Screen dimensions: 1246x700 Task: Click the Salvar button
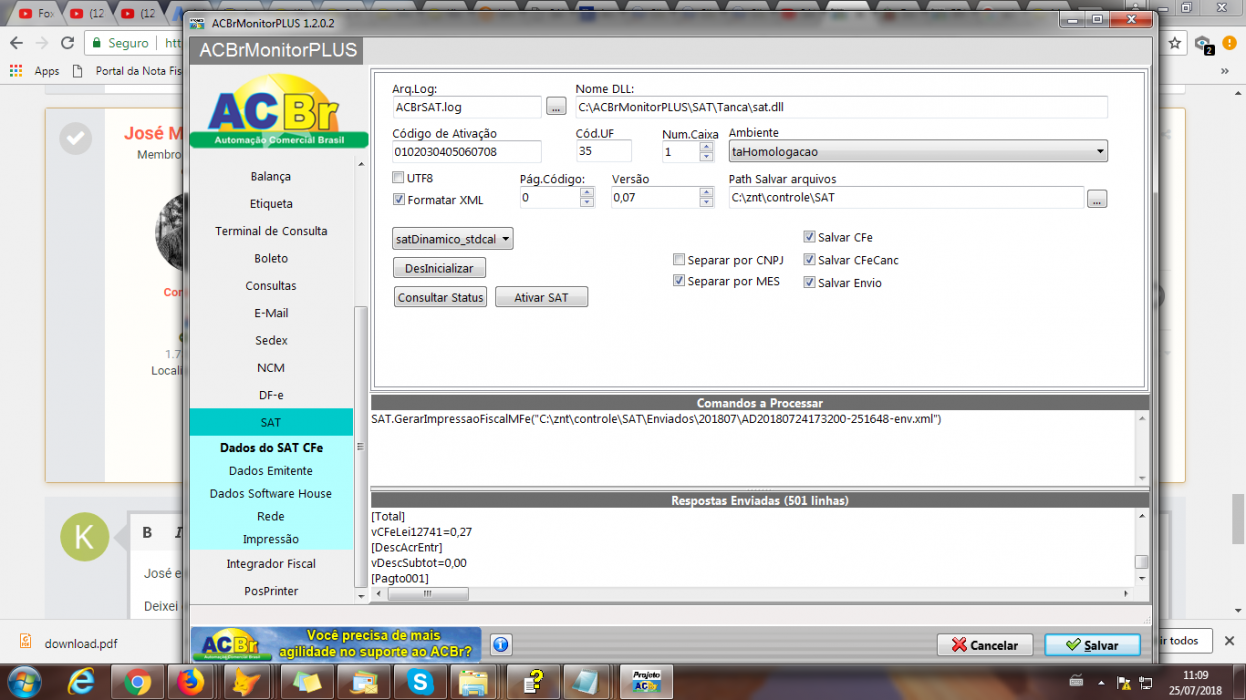tap(1092, 645)
